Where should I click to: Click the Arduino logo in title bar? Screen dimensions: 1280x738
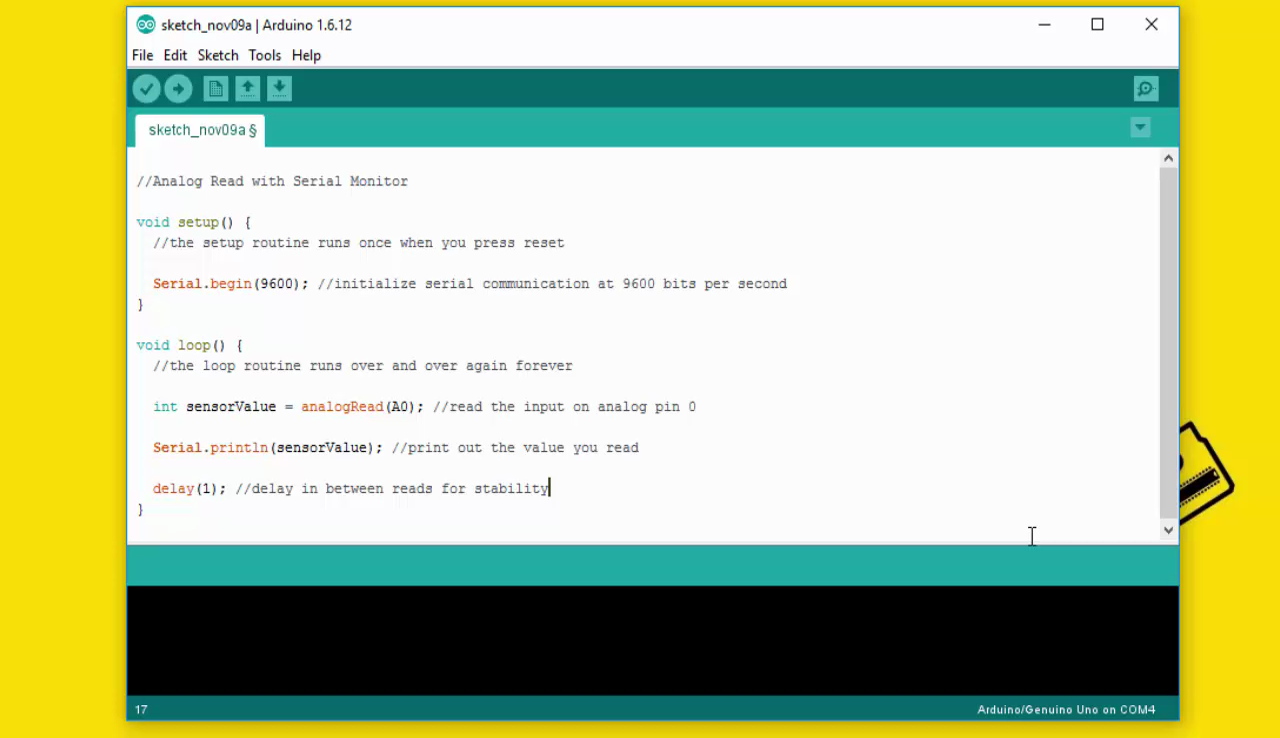click(x=146, y=25)
